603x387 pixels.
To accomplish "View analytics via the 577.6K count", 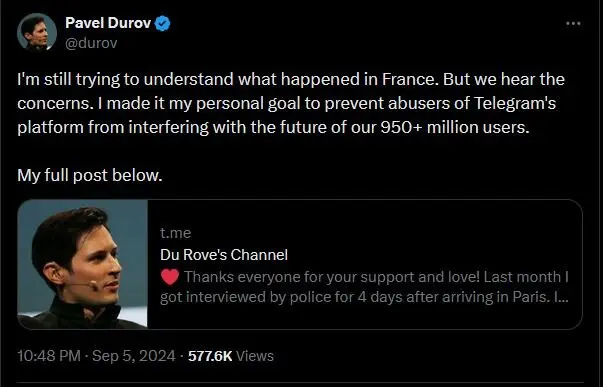I will pos(210,356).
